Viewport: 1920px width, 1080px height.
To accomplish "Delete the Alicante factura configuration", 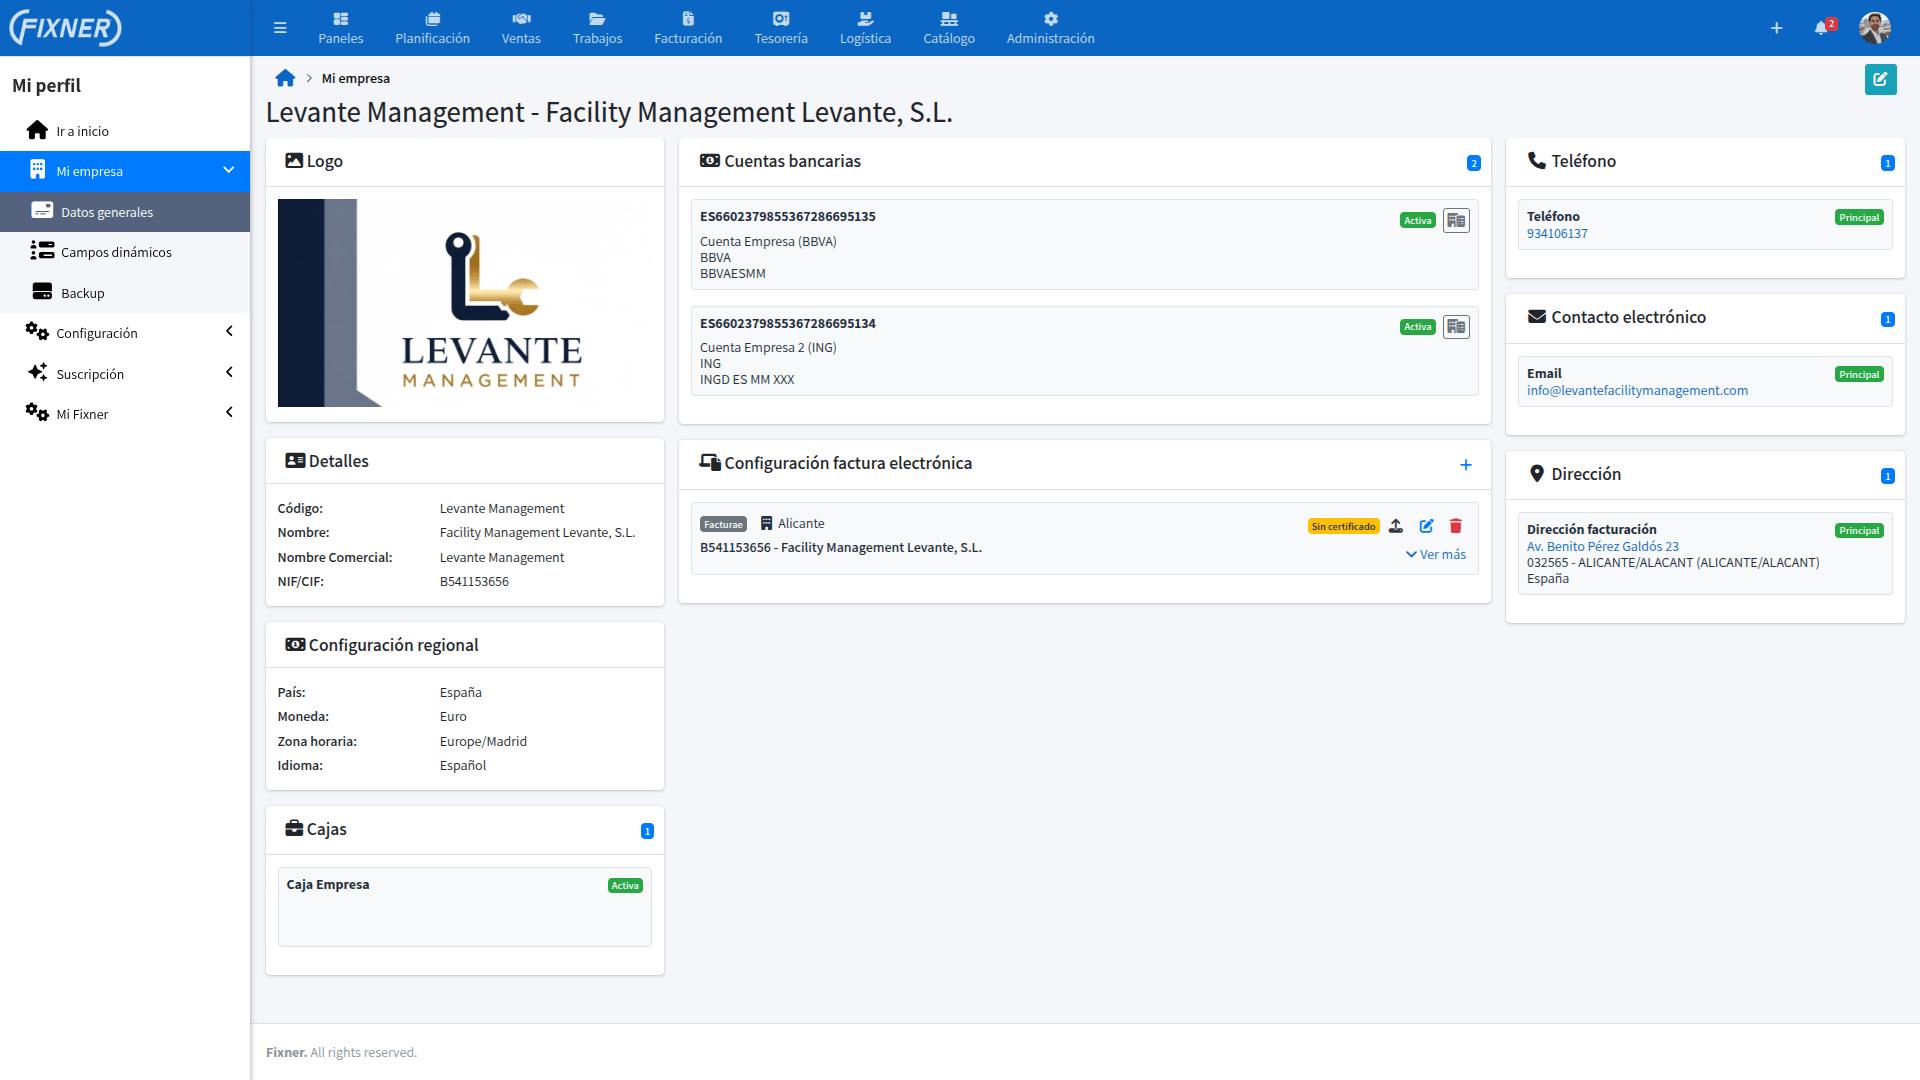I will (x=1456, y=526).
